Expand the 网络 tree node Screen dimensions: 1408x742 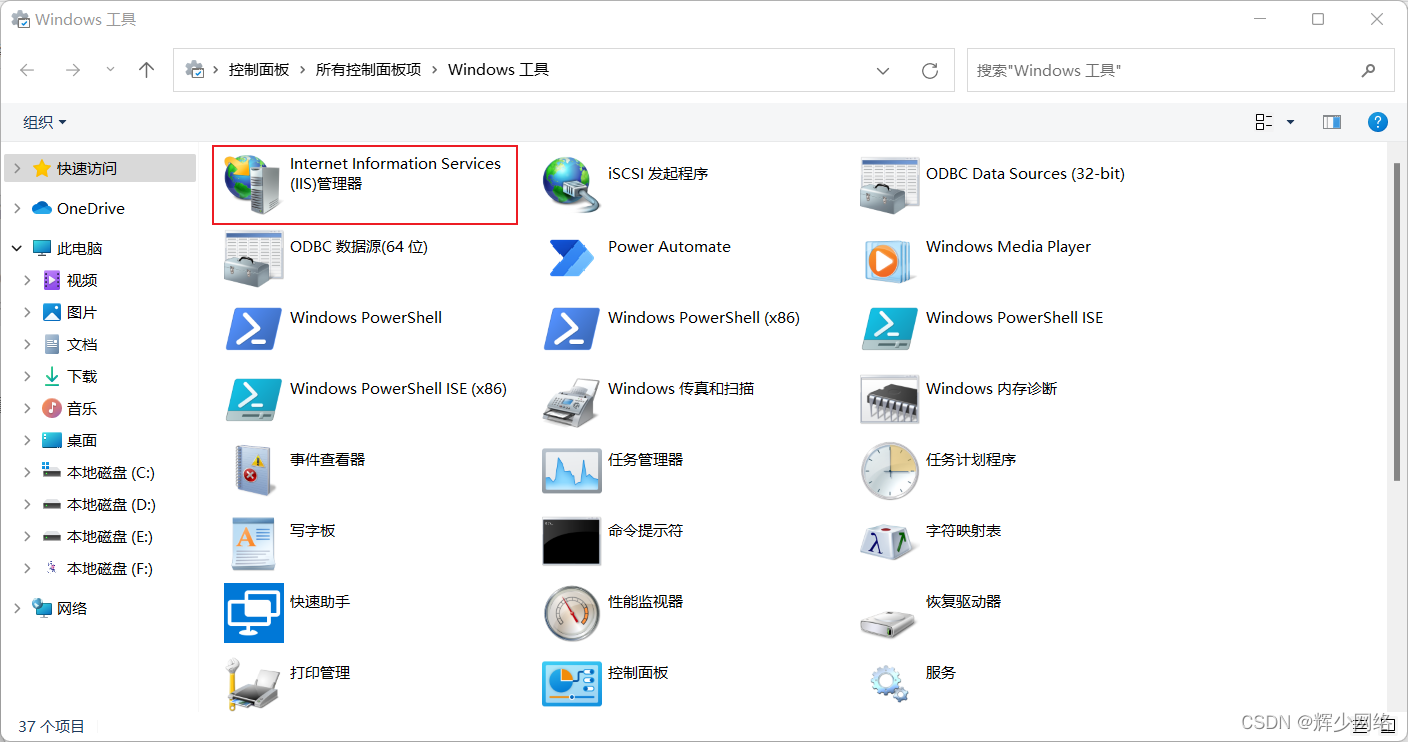(x=17, y=609)
